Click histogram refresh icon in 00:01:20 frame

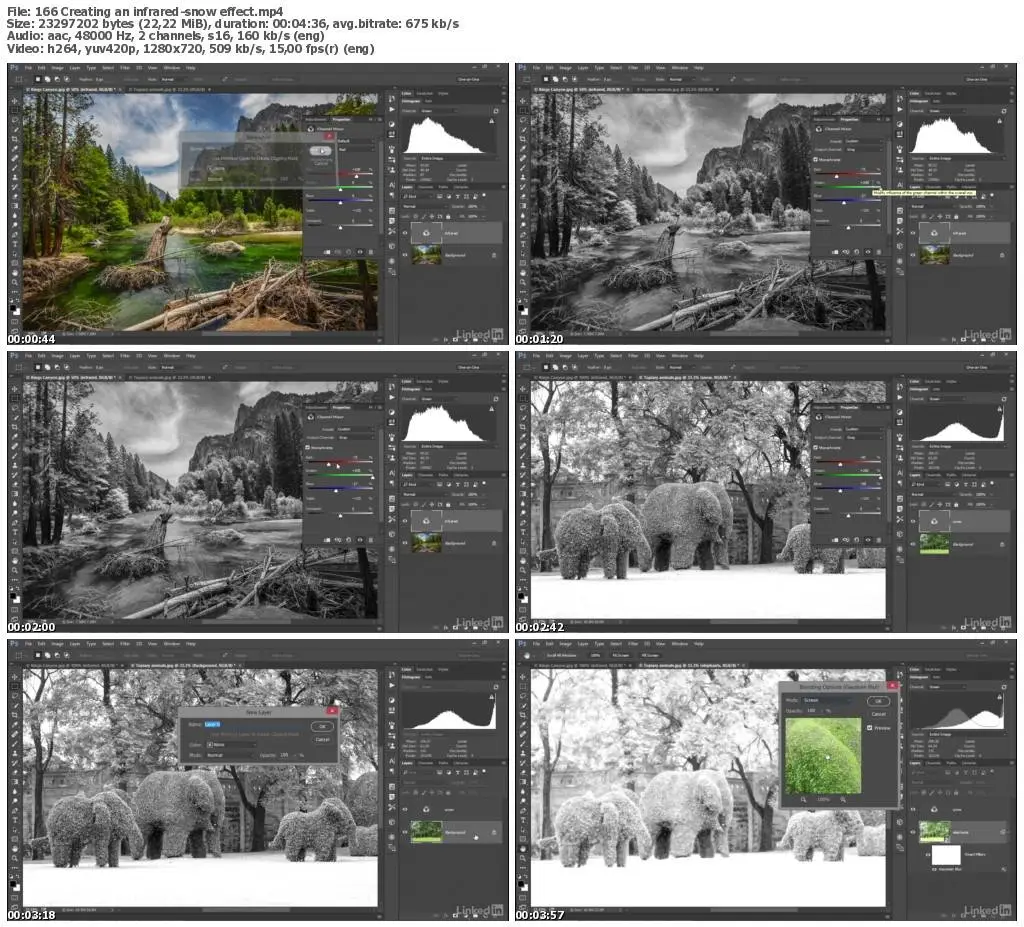point(1004,111)
